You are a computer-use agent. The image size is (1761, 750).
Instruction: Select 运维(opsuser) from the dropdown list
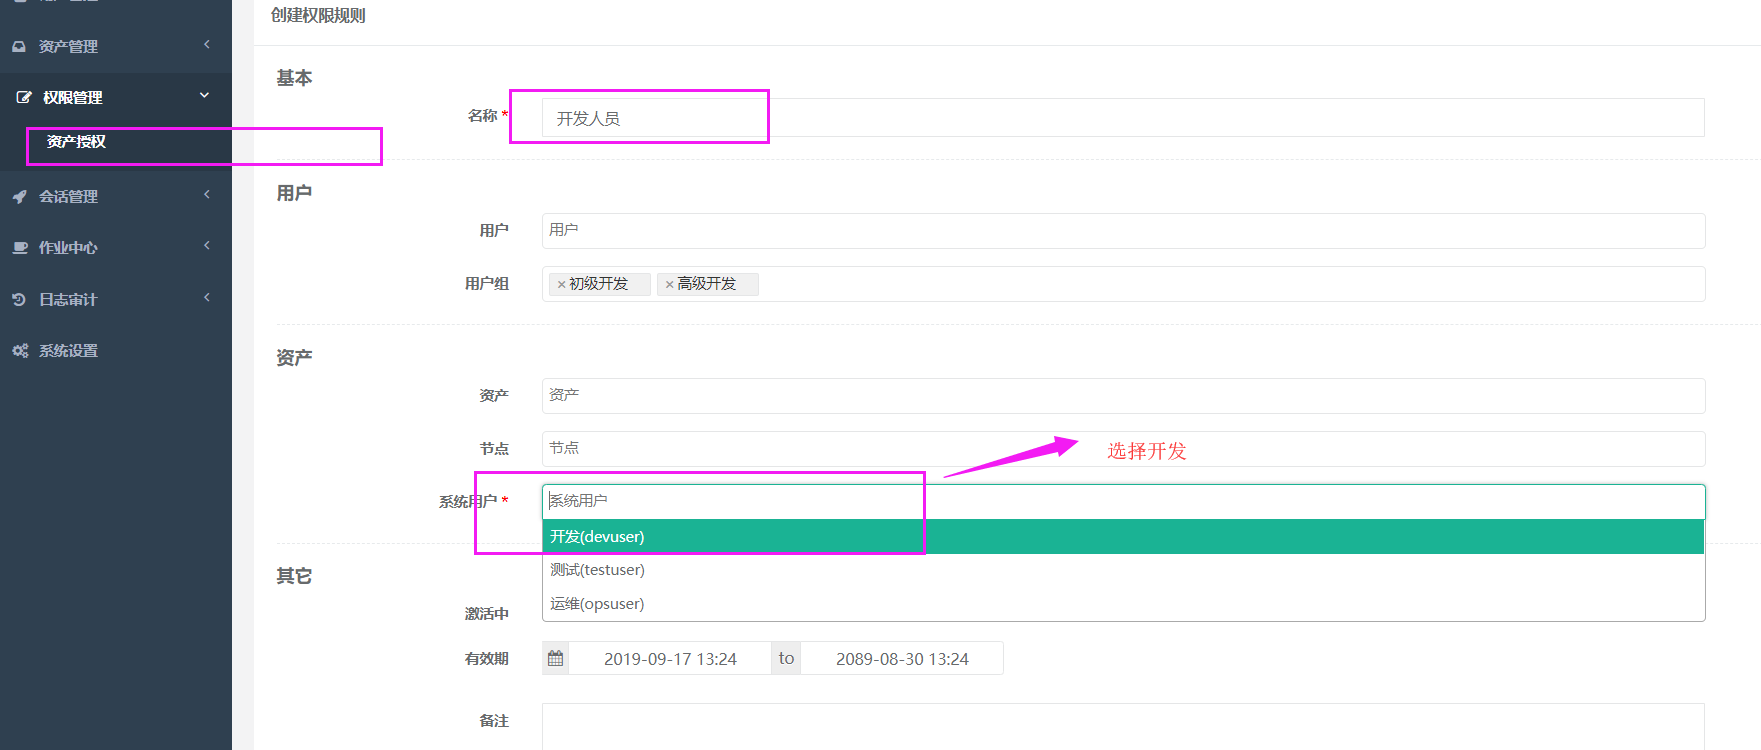pyautogui.click(x=1123, y=604)
